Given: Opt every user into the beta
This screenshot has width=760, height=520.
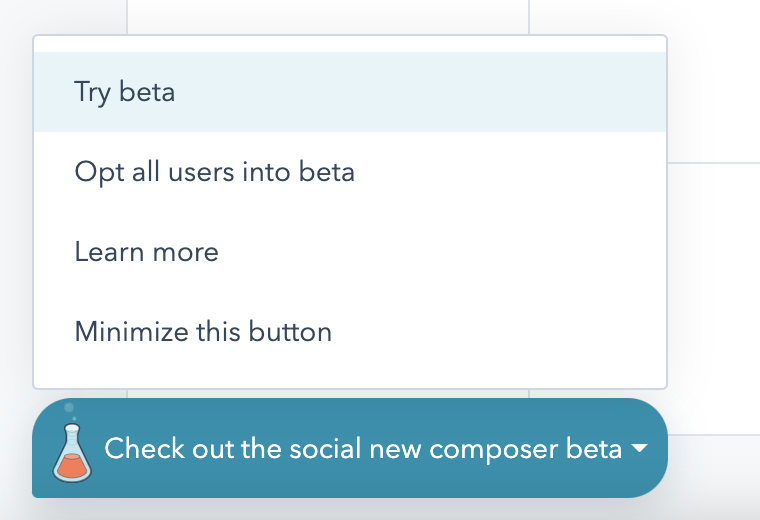Looking at the screenshot, I should pyautogui.click(x=214, y=172).
